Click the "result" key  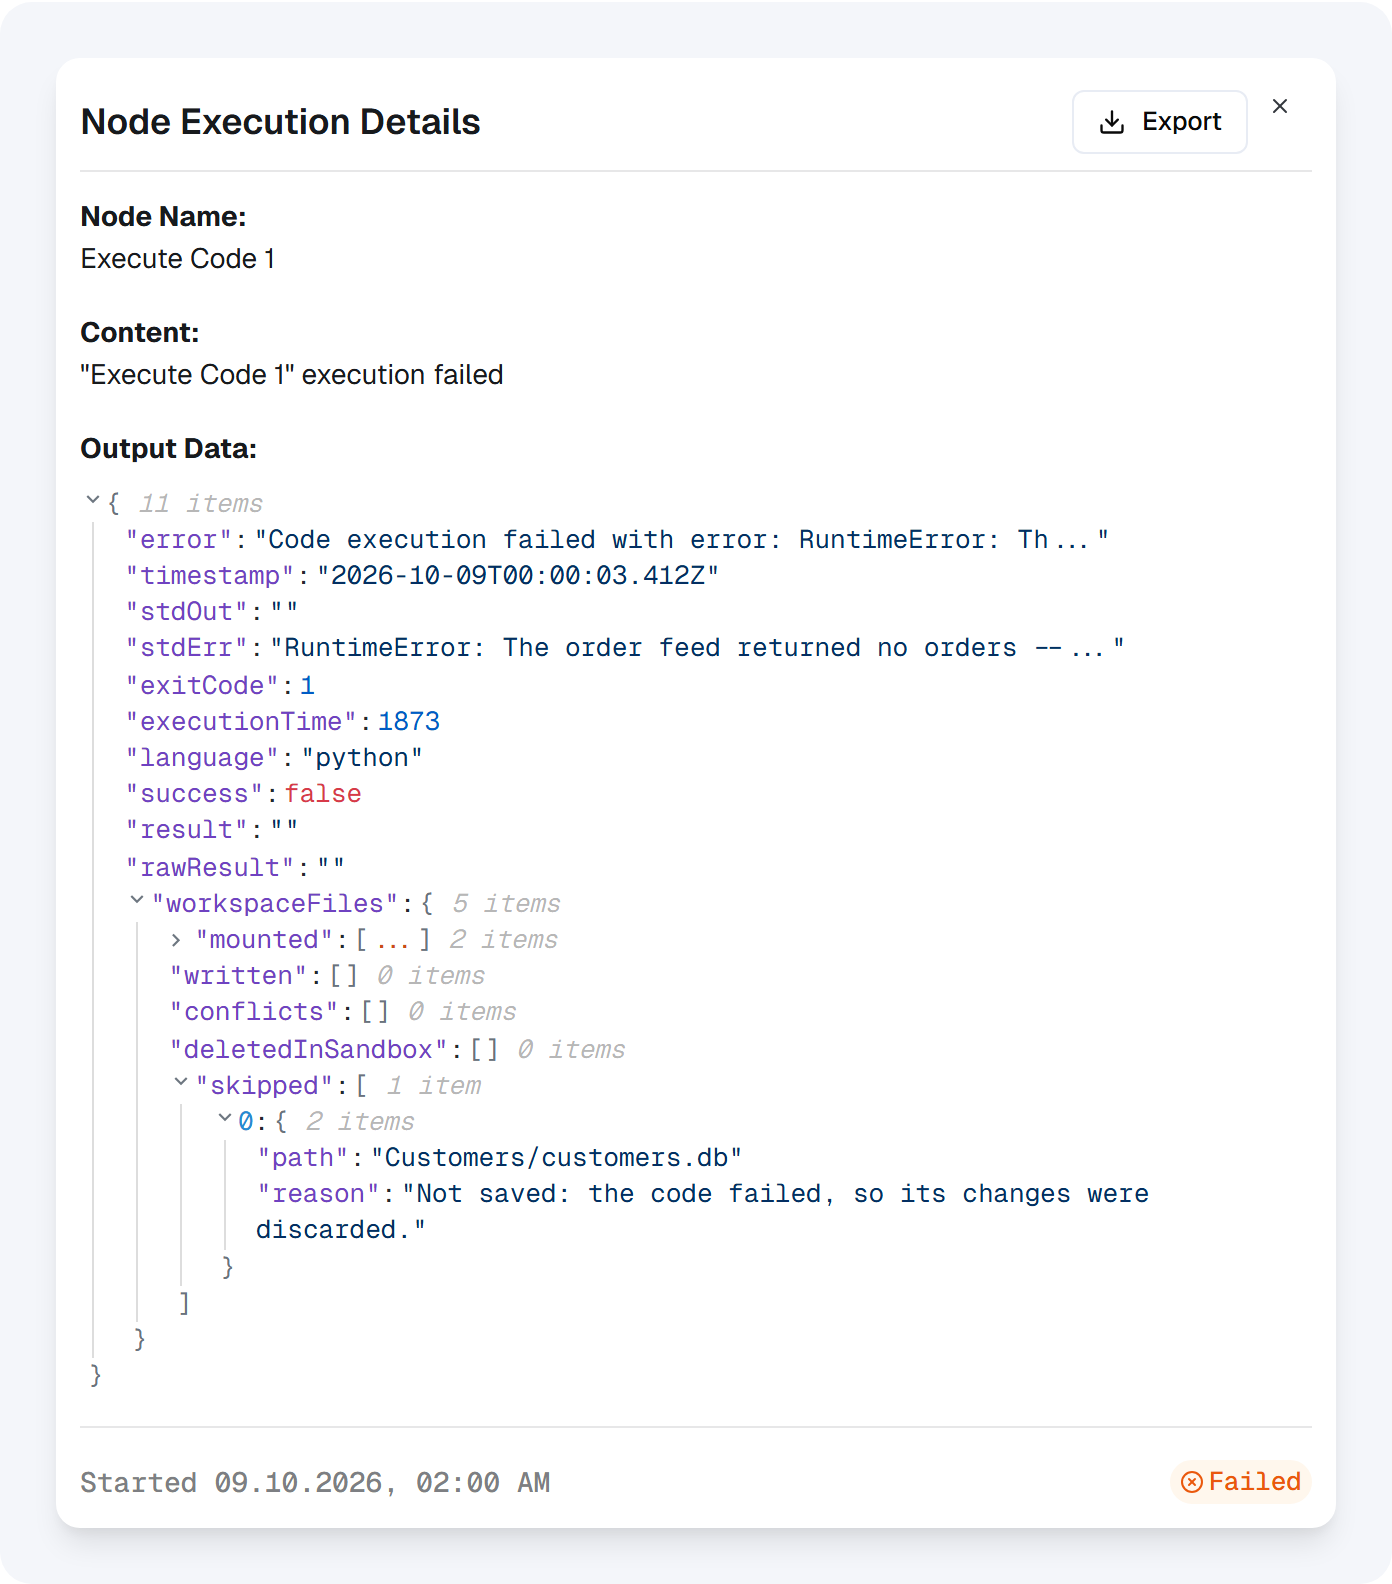pos(187,830)
